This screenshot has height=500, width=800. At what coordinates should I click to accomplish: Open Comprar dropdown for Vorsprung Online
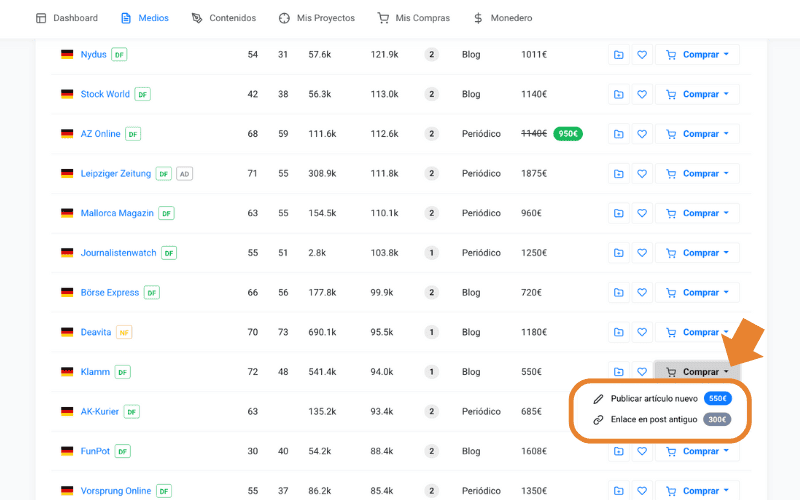click(697, 491)
